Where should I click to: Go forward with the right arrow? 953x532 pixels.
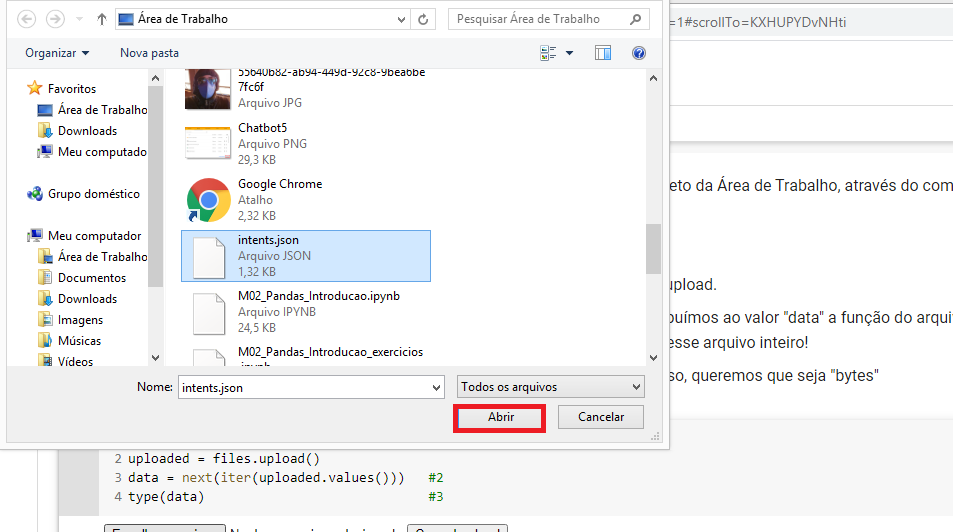tap(55, 19)
